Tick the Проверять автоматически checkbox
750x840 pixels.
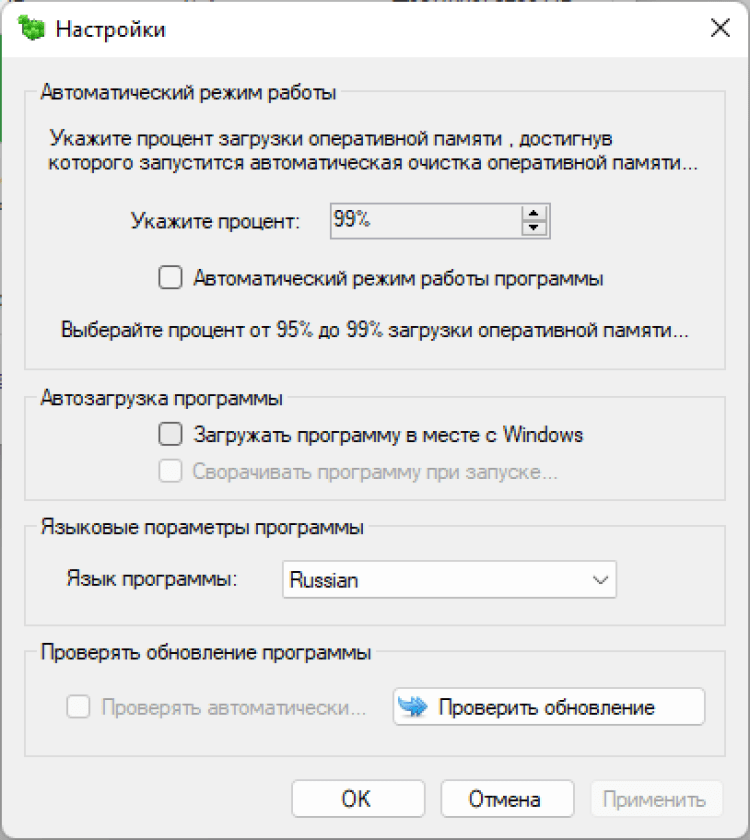click(x=78, y=708)
